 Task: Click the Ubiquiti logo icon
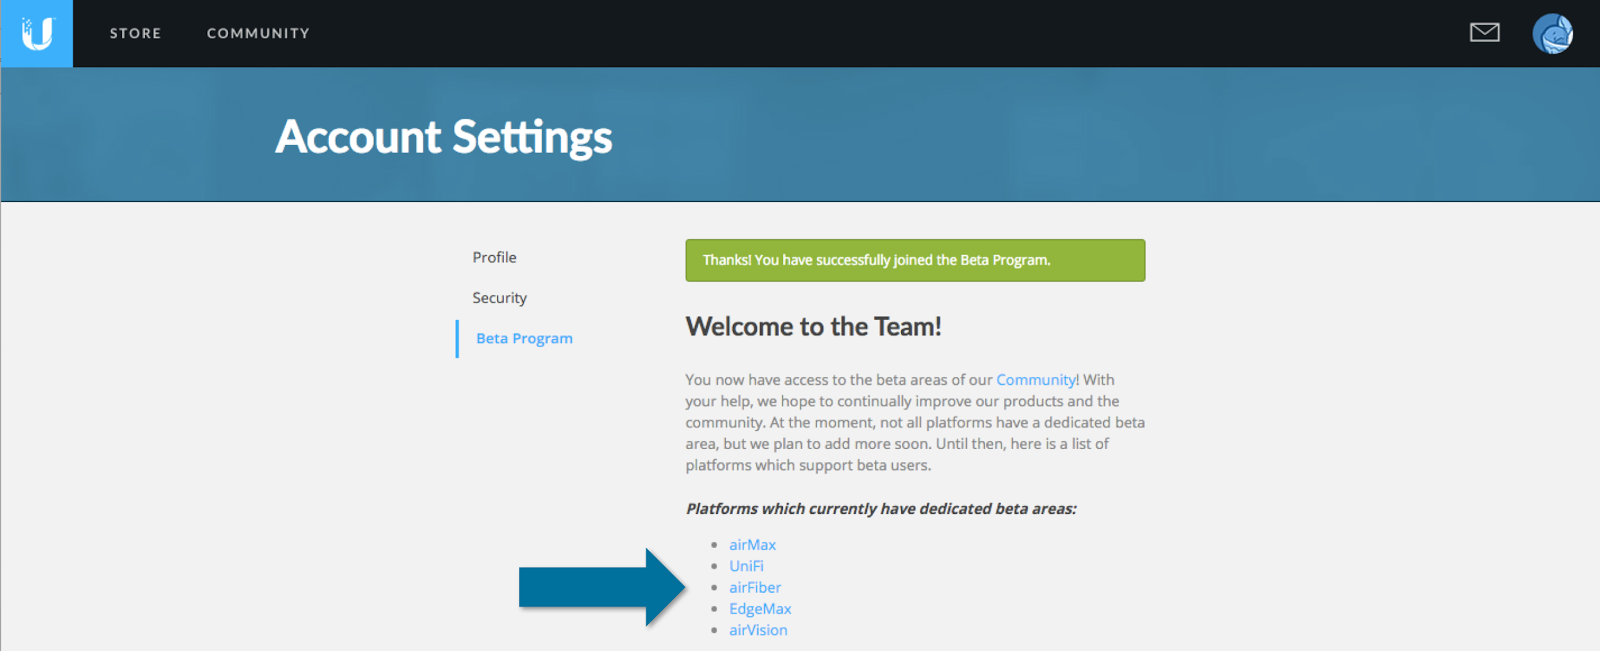pos(37,34)
